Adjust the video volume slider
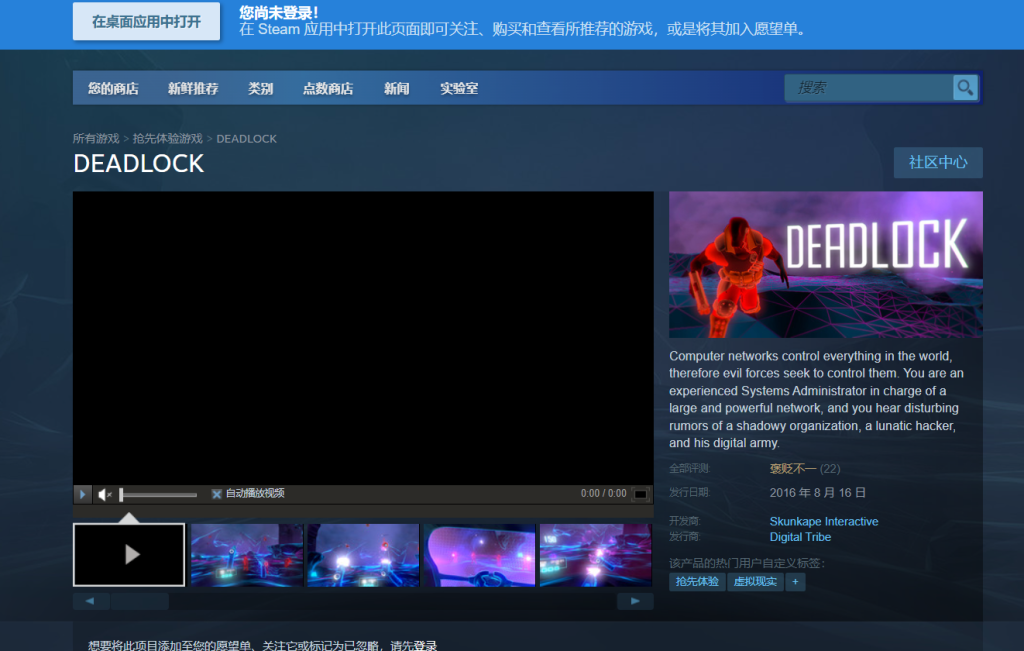 coord(158,495)
